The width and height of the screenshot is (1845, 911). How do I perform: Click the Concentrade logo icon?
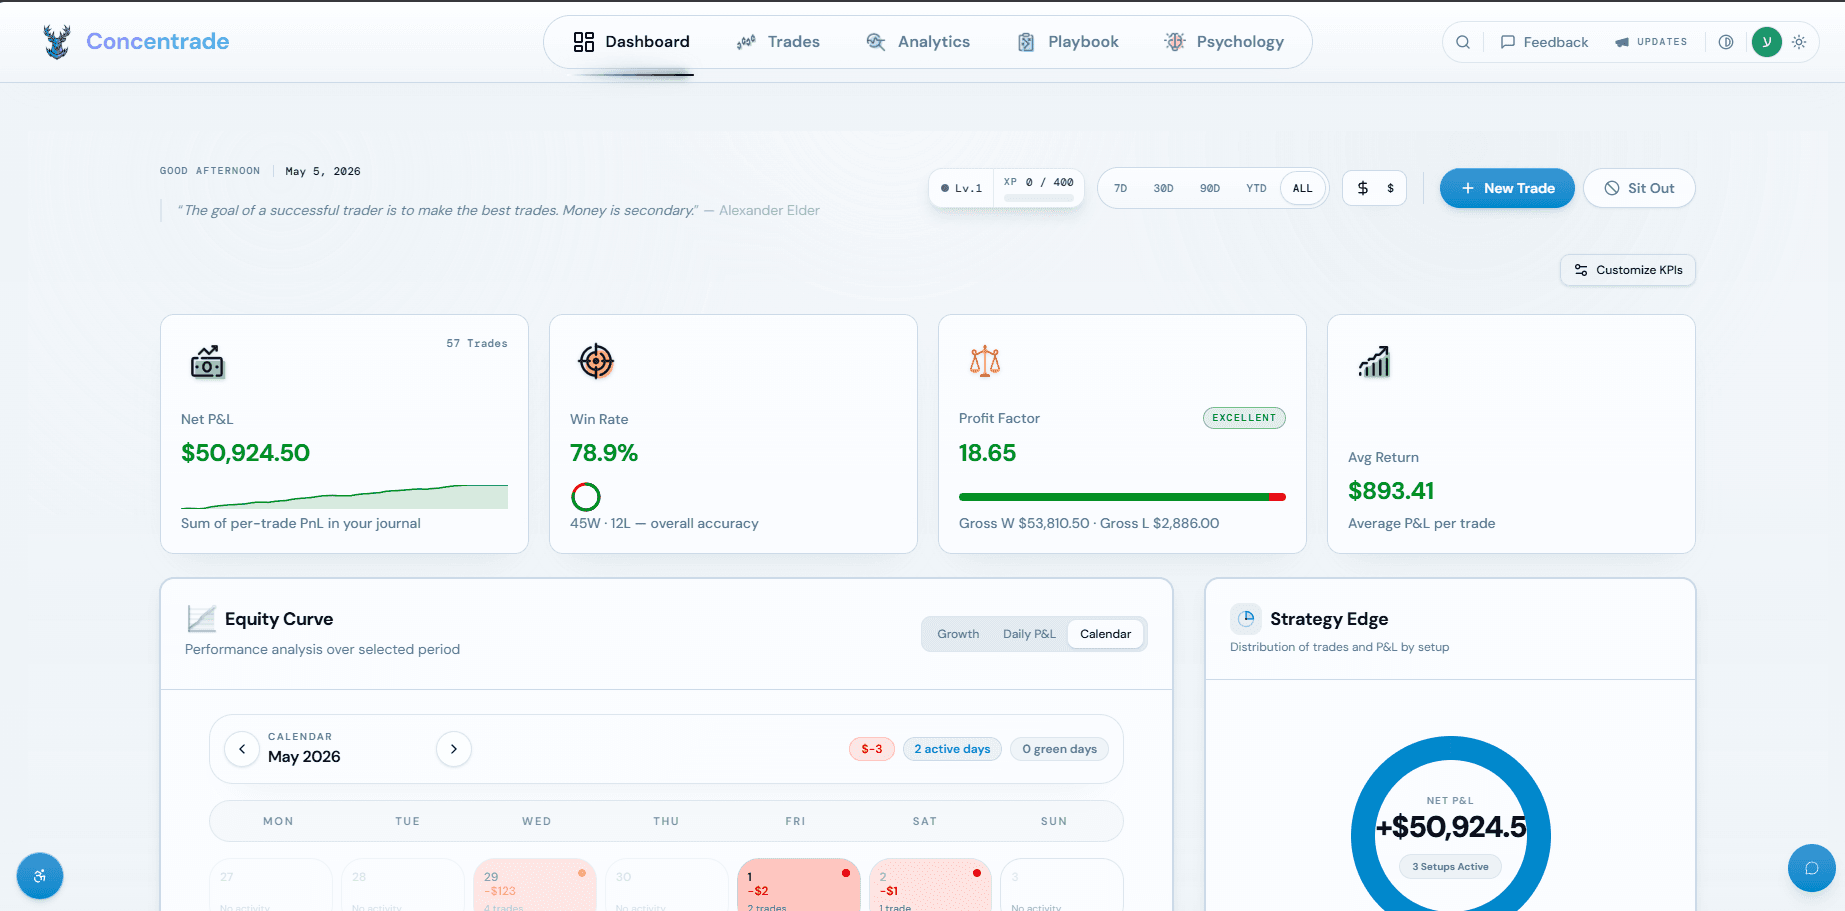pyautogui.click(x=57, y=41)
